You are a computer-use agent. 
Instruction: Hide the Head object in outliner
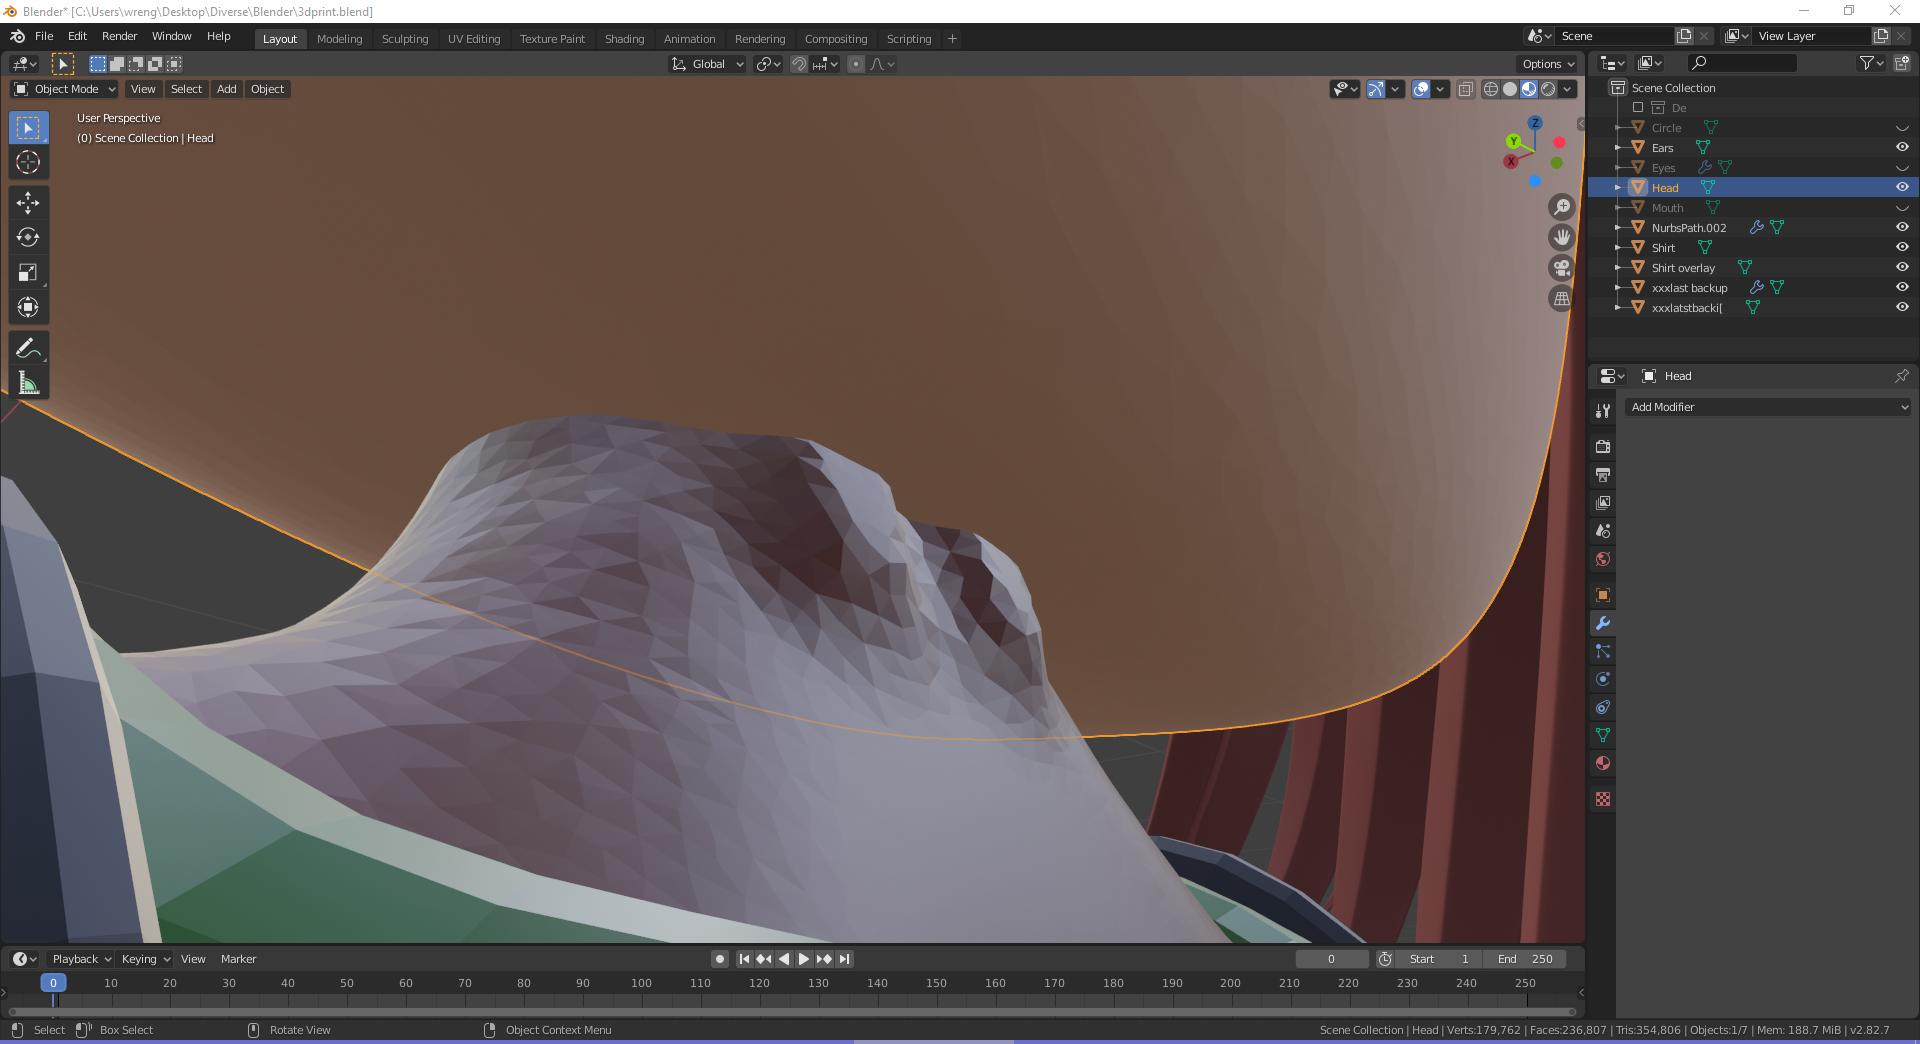point(1902,187)
